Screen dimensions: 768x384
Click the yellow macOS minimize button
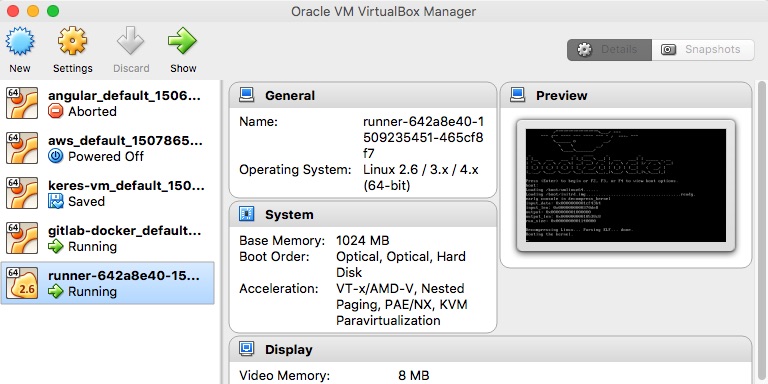coord(33,11)
